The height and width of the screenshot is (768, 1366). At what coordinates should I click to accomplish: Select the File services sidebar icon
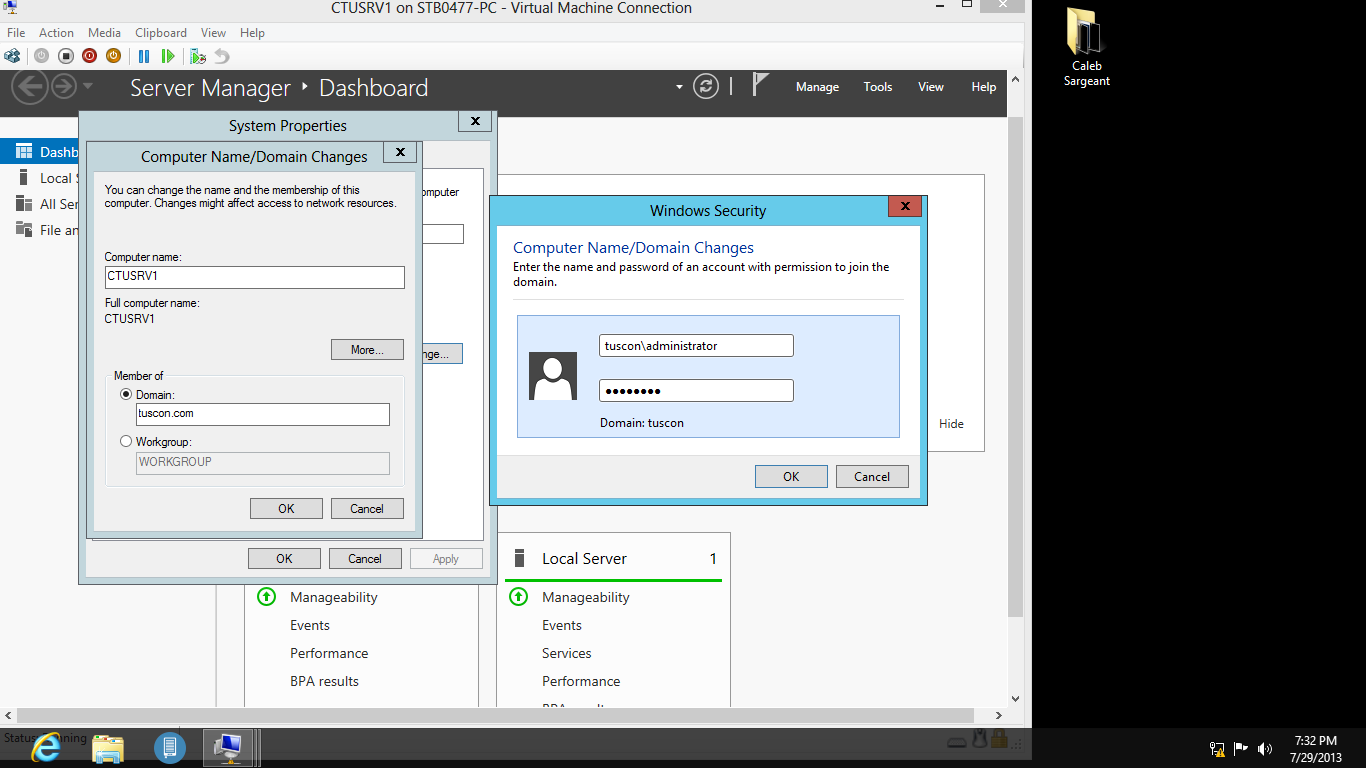pos(24,230)
